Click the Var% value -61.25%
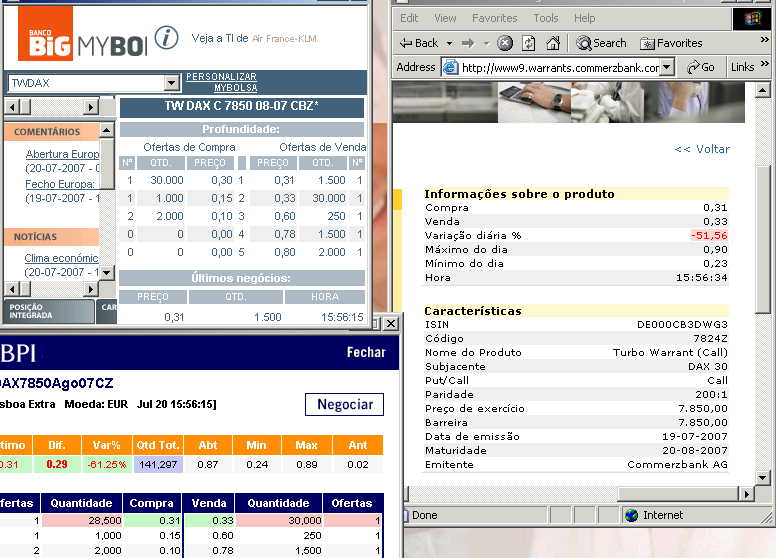This screenshot has width=776, height=558. click(106, 465)
